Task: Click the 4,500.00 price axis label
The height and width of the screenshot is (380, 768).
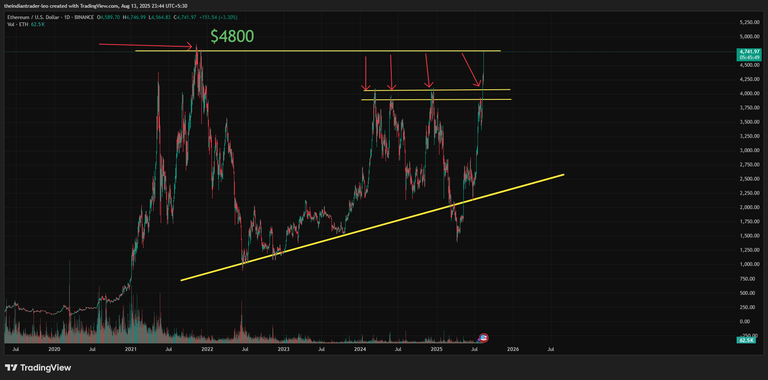Action: [750, 65]
